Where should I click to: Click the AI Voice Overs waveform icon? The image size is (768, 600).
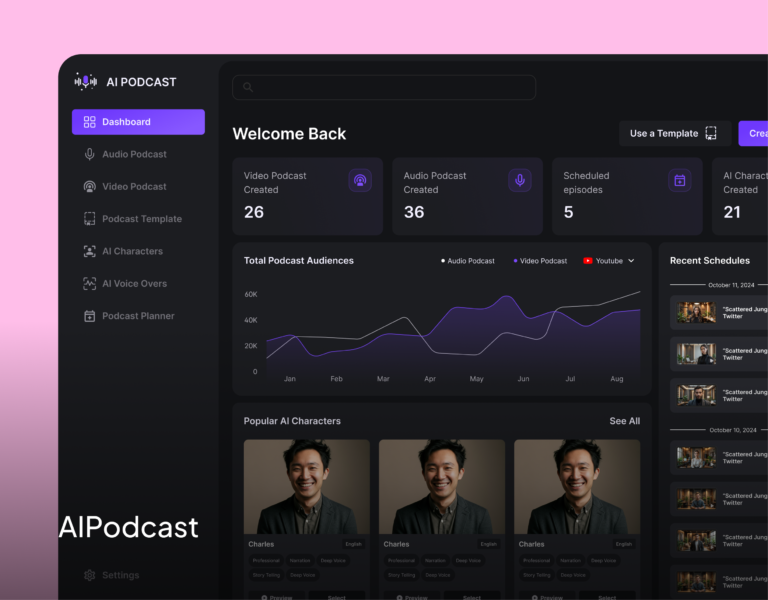pyautogui.click(x=90, y=284)
